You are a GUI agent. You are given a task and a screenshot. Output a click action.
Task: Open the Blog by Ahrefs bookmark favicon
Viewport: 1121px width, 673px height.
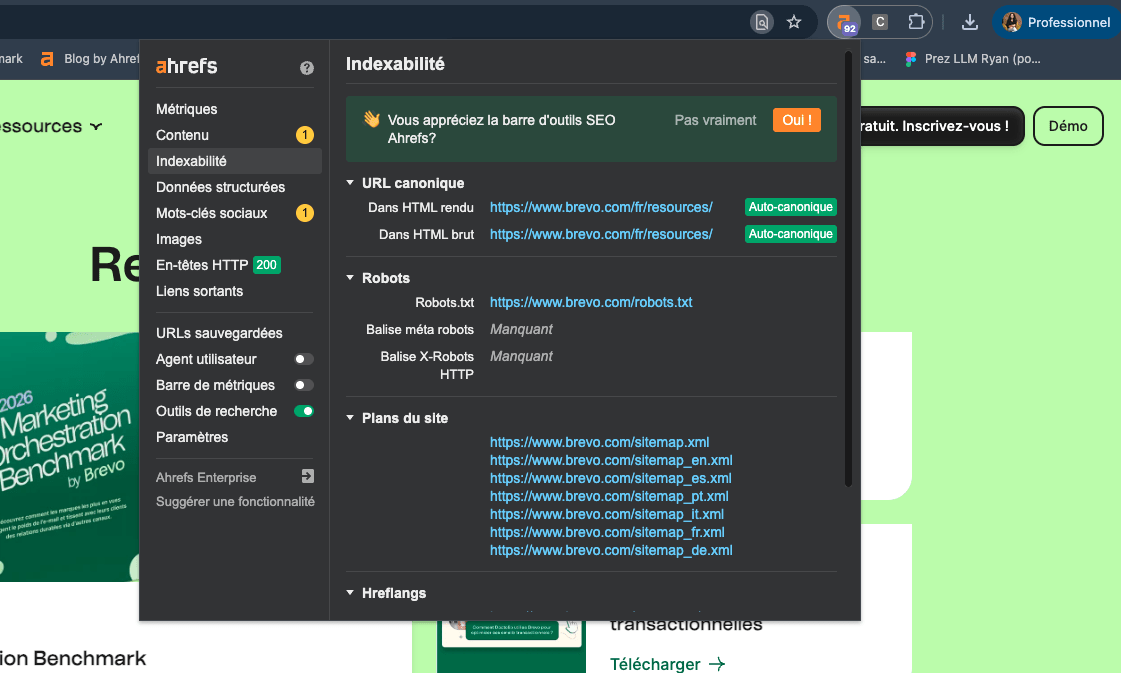(47, 58)
